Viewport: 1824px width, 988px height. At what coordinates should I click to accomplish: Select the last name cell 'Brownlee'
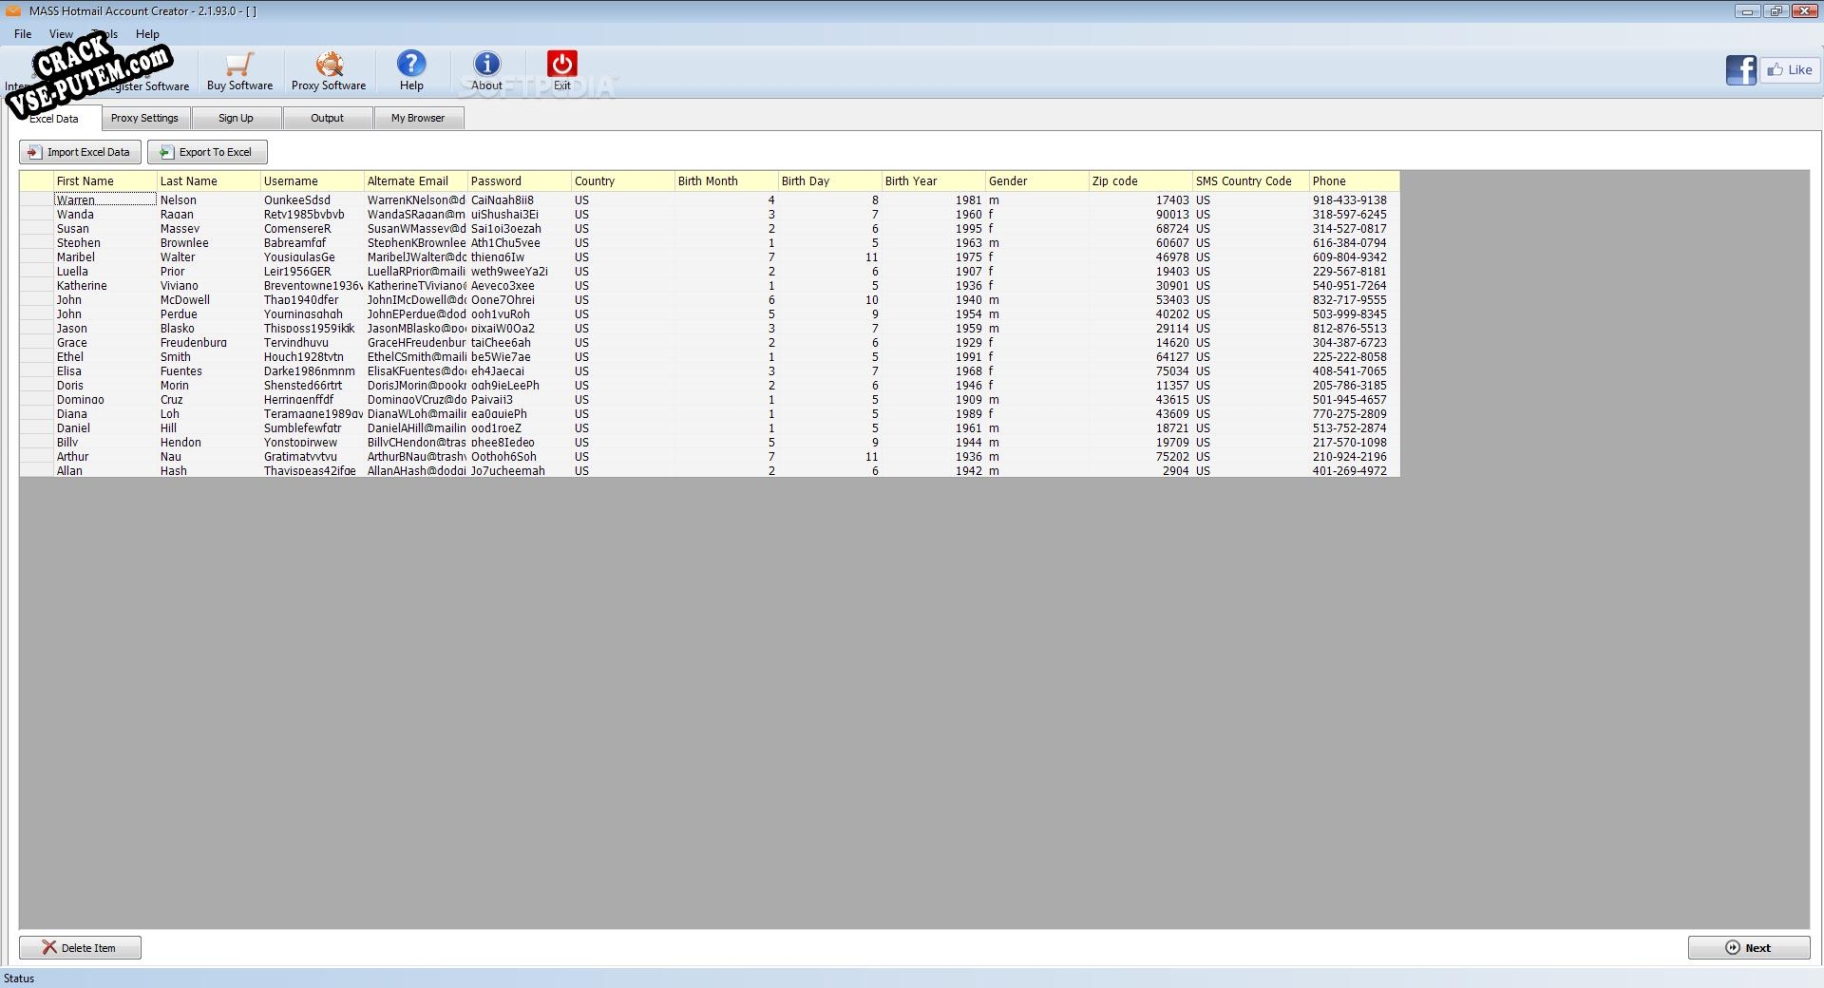click(208, 243)
